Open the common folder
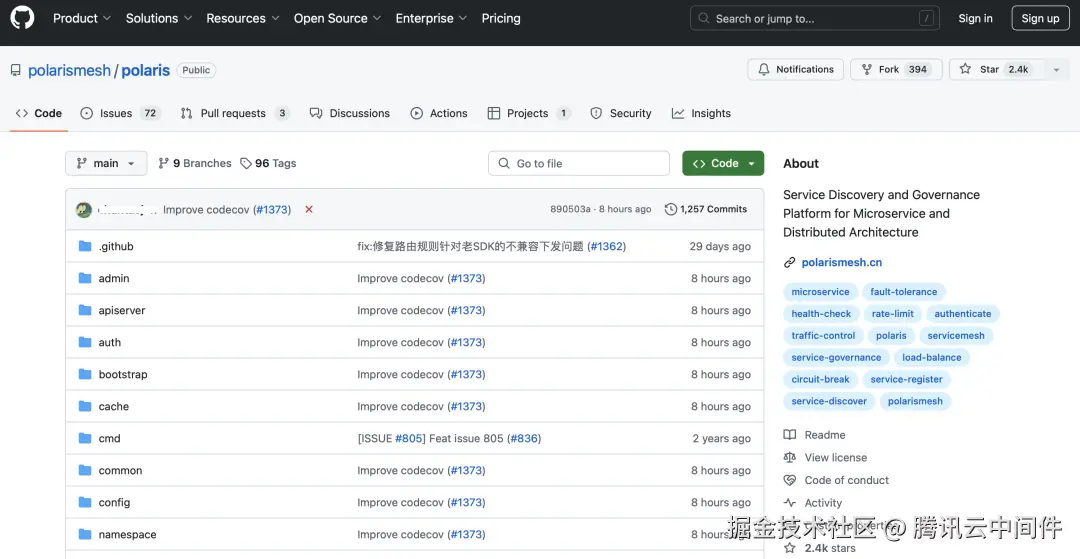Image resolution: width=1080 pixels, height=559 pixels. click(x=121, y=470)
